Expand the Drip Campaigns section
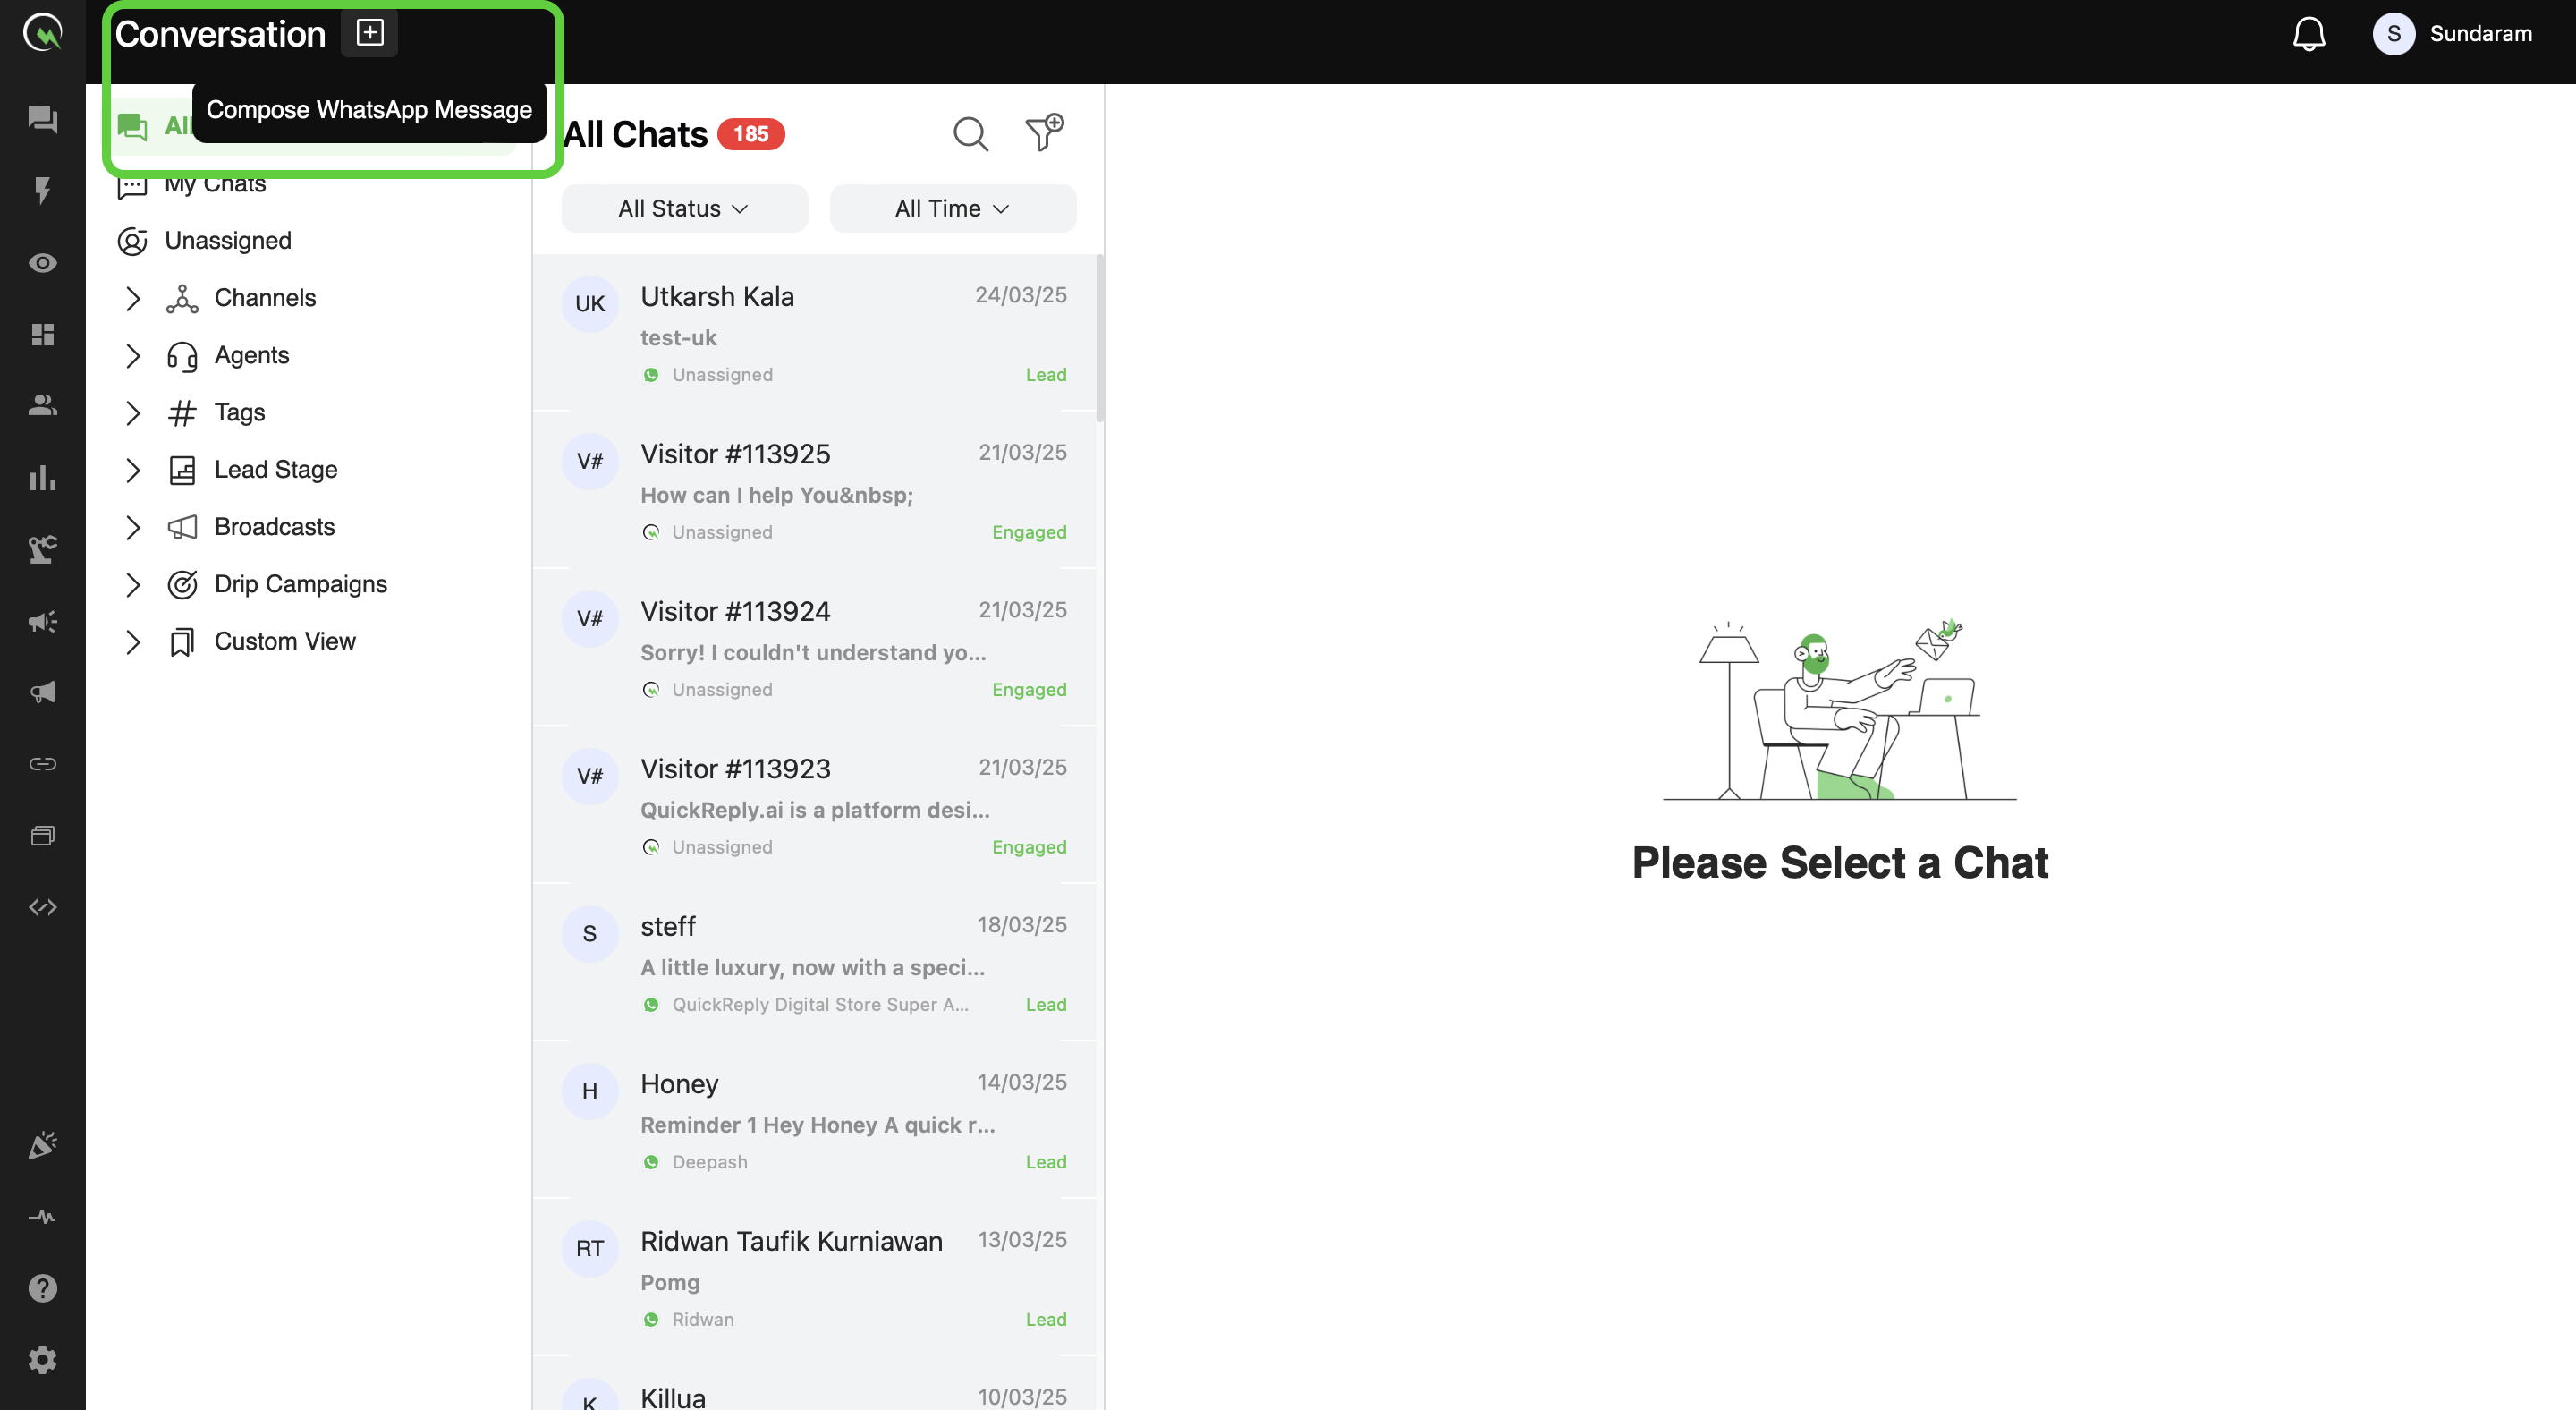 [x=133, y=584]
